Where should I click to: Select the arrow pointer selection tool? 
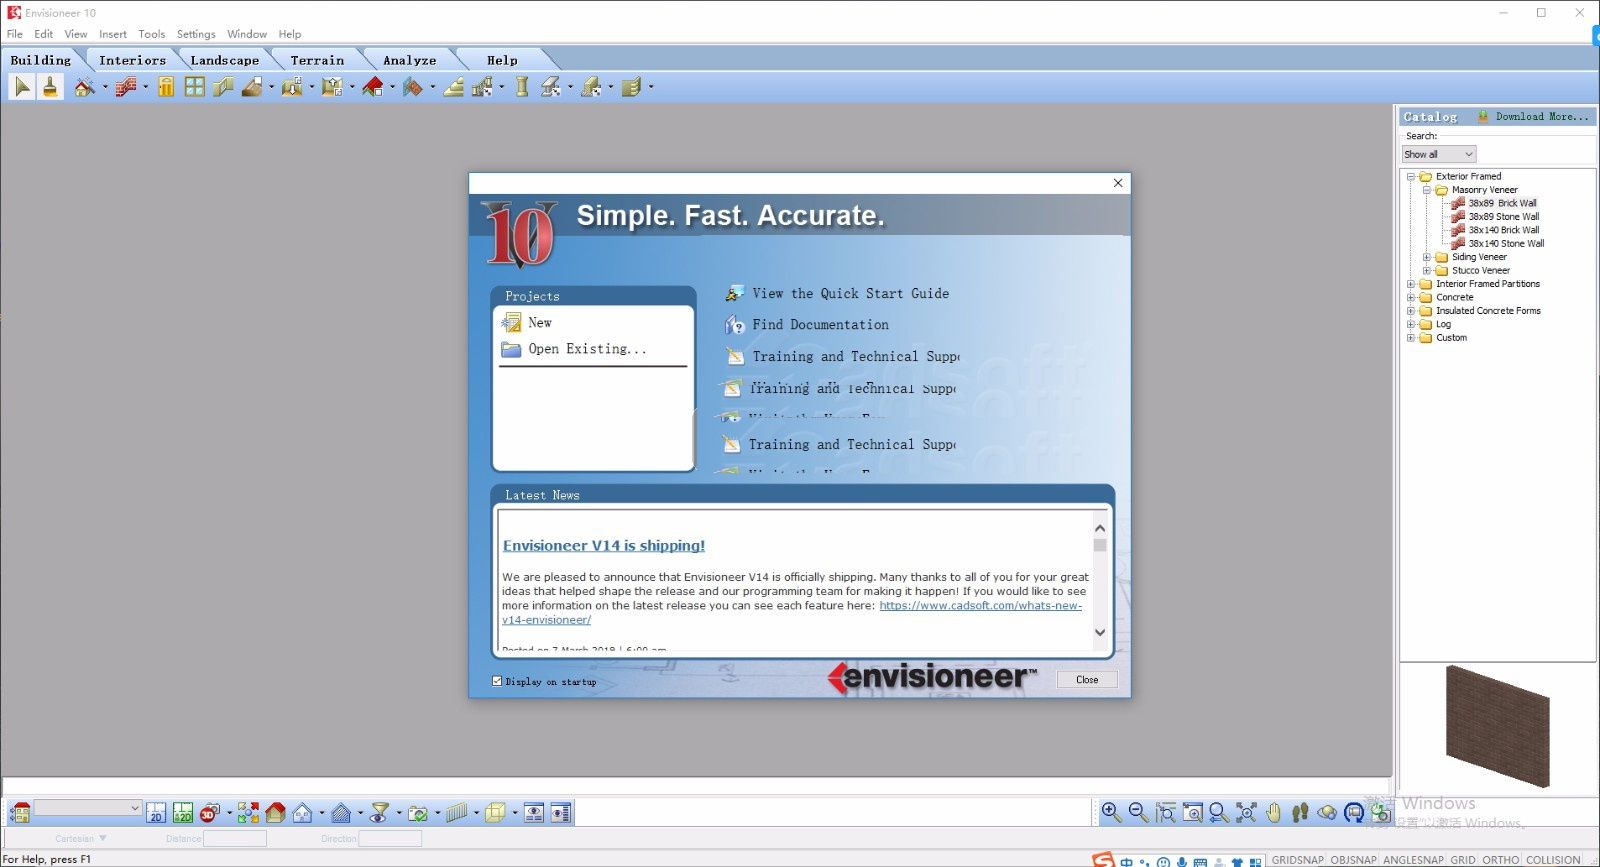click(x=21, y=87)
